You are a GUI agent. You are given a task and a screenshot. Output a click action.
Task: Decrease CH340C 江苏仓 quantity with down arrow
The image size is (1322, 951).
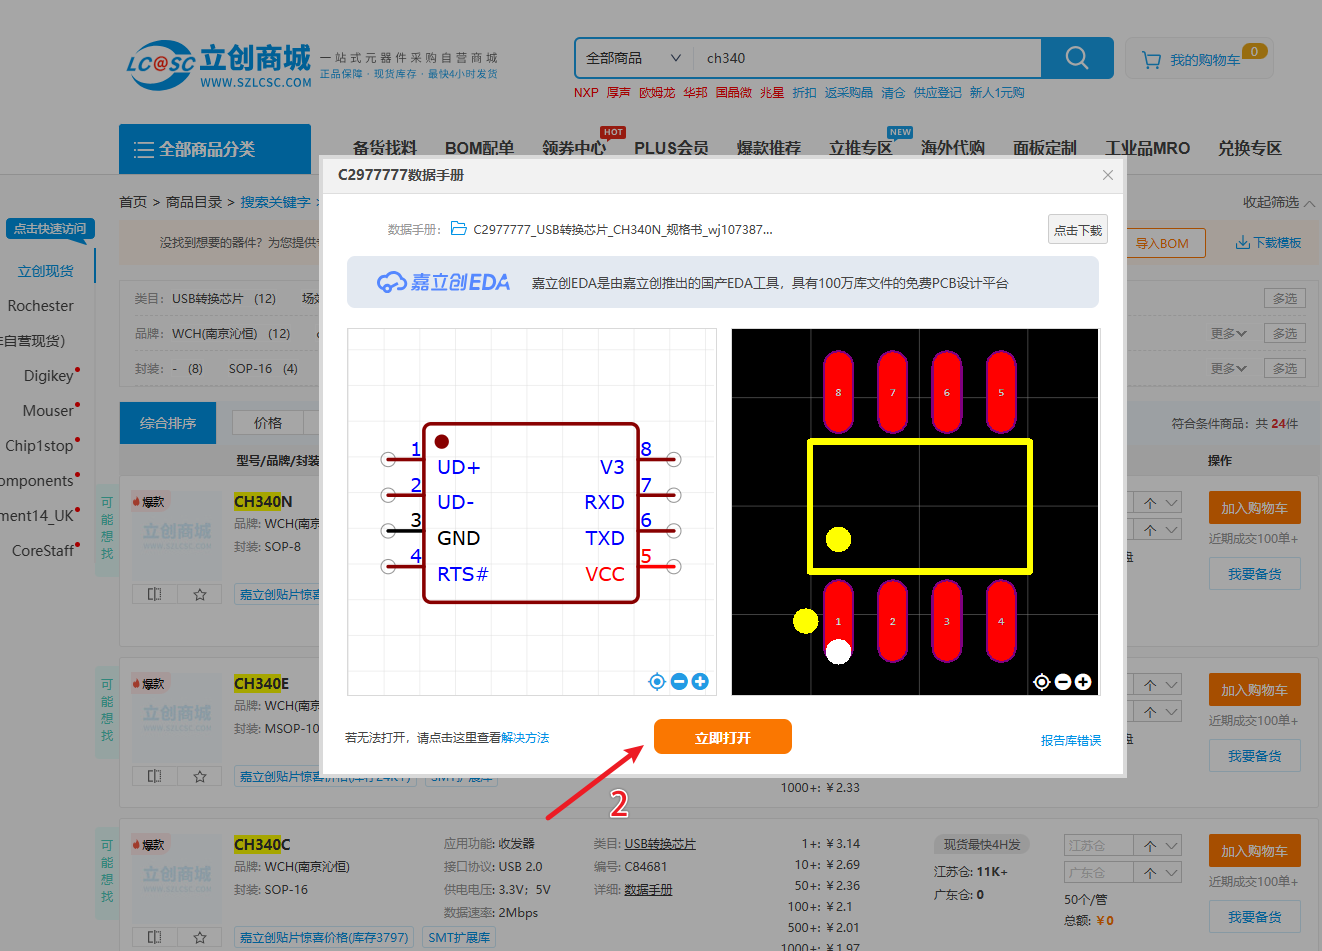tap(1171, 845)
